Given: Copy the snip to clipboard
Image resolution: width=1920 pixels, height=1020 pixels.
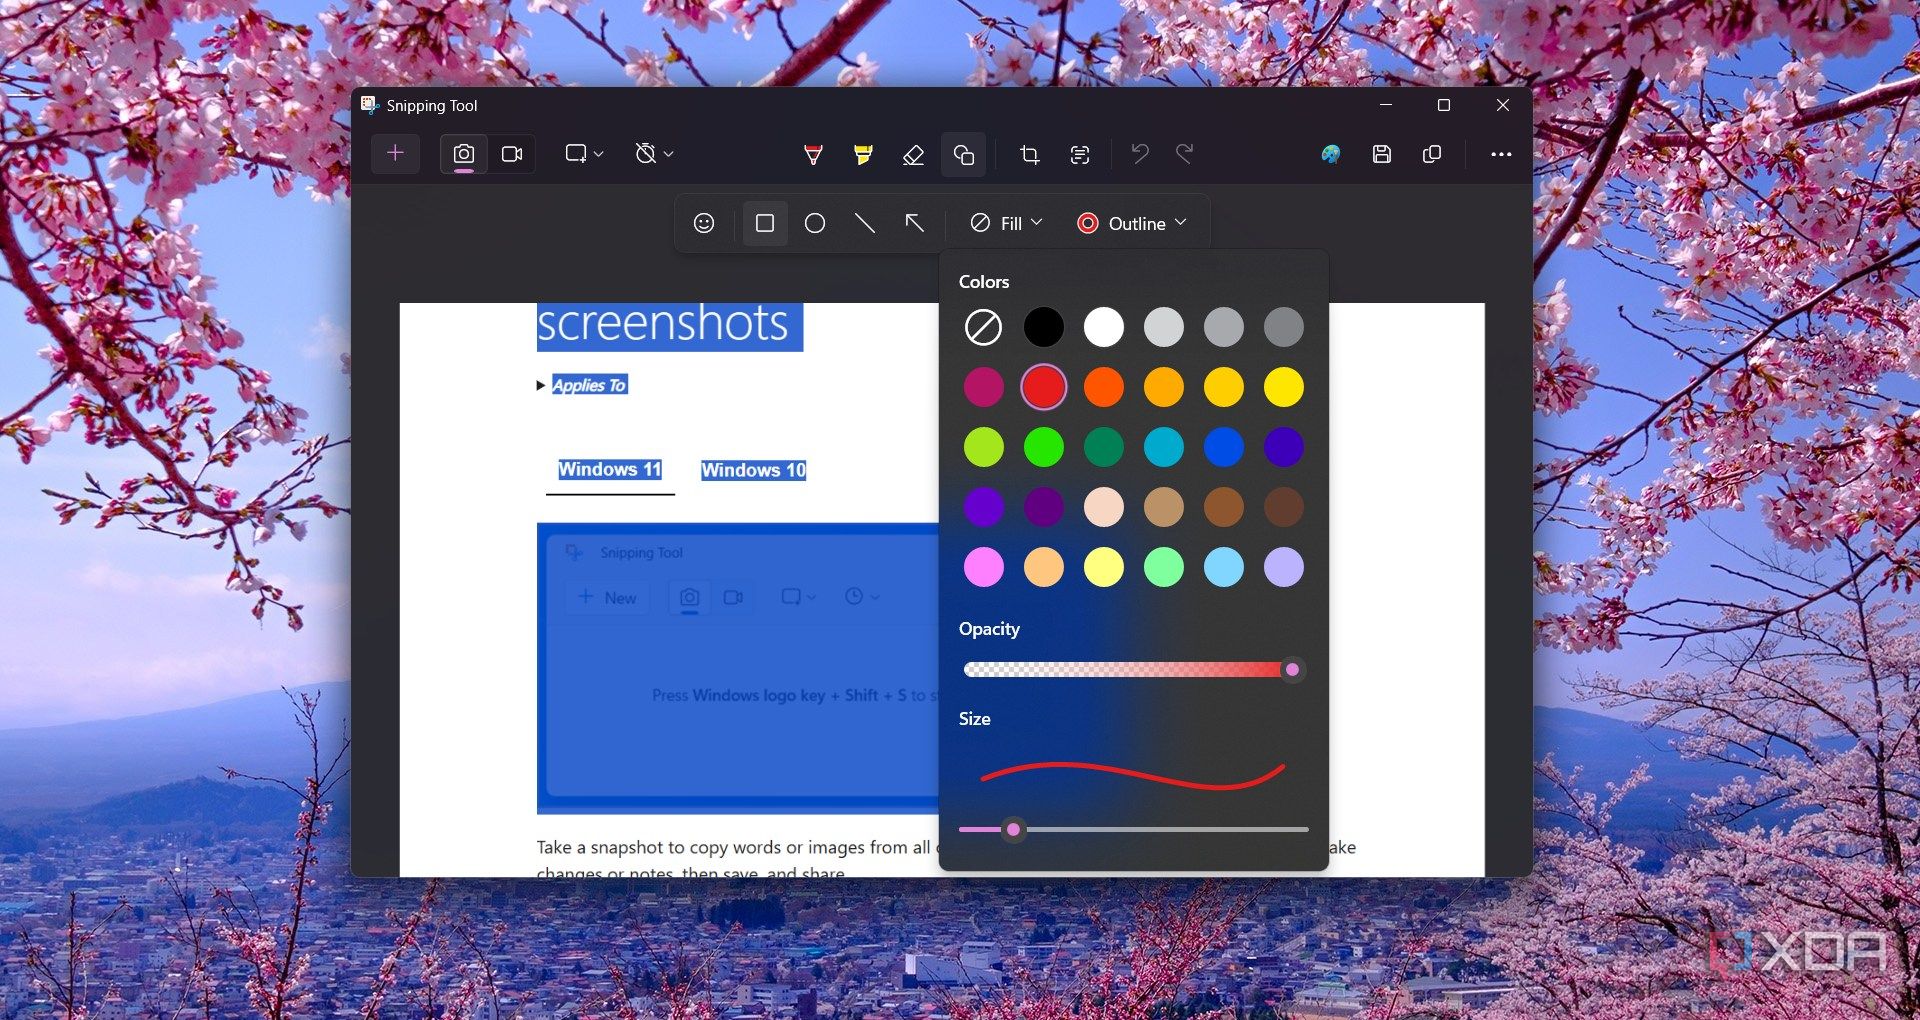Looking at the screenshot, I should tap(1432, 154).
